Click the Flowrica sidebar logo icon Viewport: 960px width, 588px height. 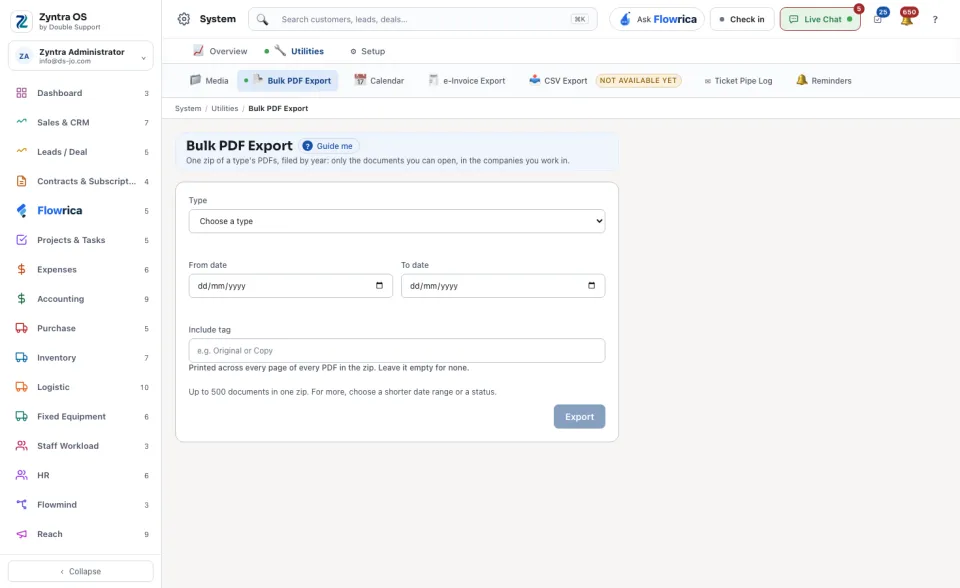[x=21, y=211]
